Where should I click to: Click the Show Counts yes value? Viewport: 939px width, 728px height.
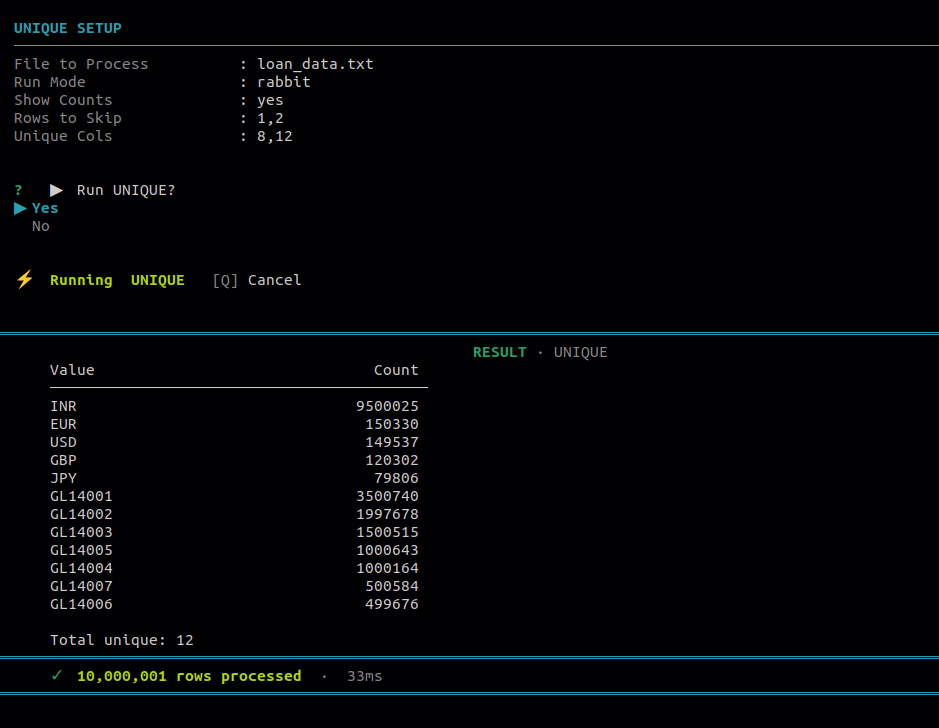(270, 101)
